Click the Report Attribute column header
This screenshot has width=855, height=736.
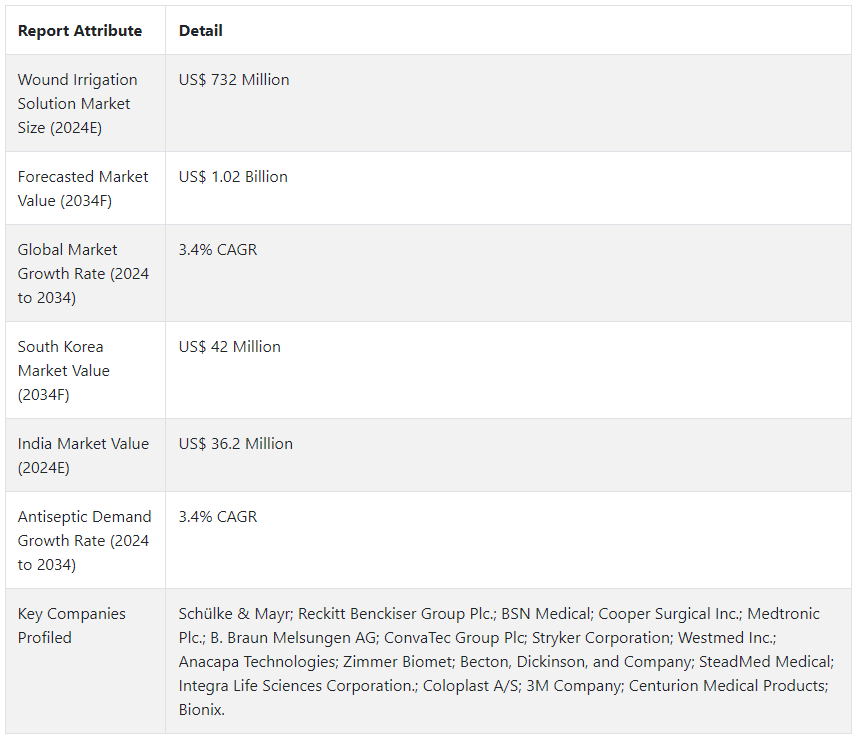point(80,31)
